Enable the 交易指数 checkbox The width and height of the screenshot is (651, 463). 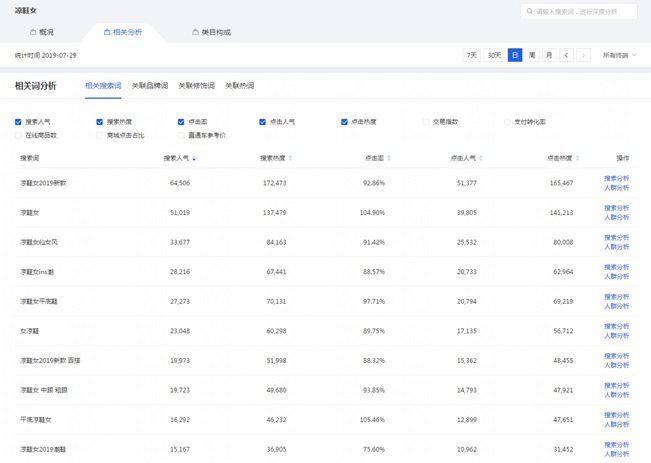click(426, 122)
